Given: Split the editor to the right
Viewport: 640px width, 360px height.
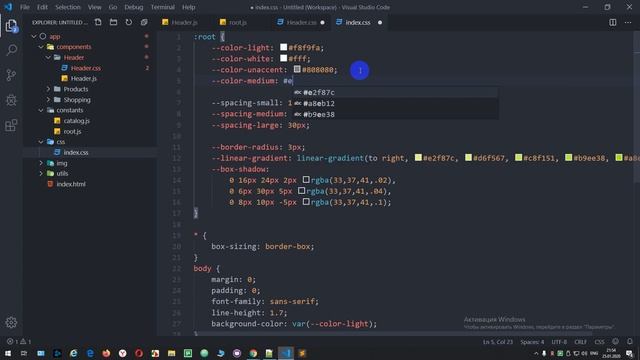Looking at the screenshot, I should [613, 22].
